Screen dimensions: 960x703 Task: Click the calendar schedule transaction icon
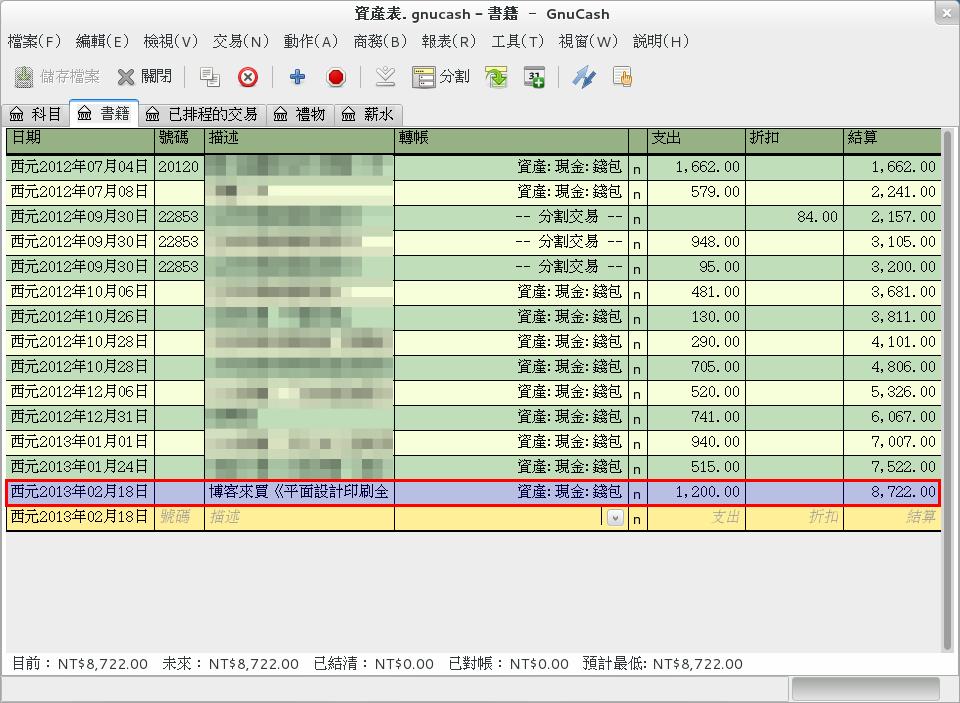[534, 77]
